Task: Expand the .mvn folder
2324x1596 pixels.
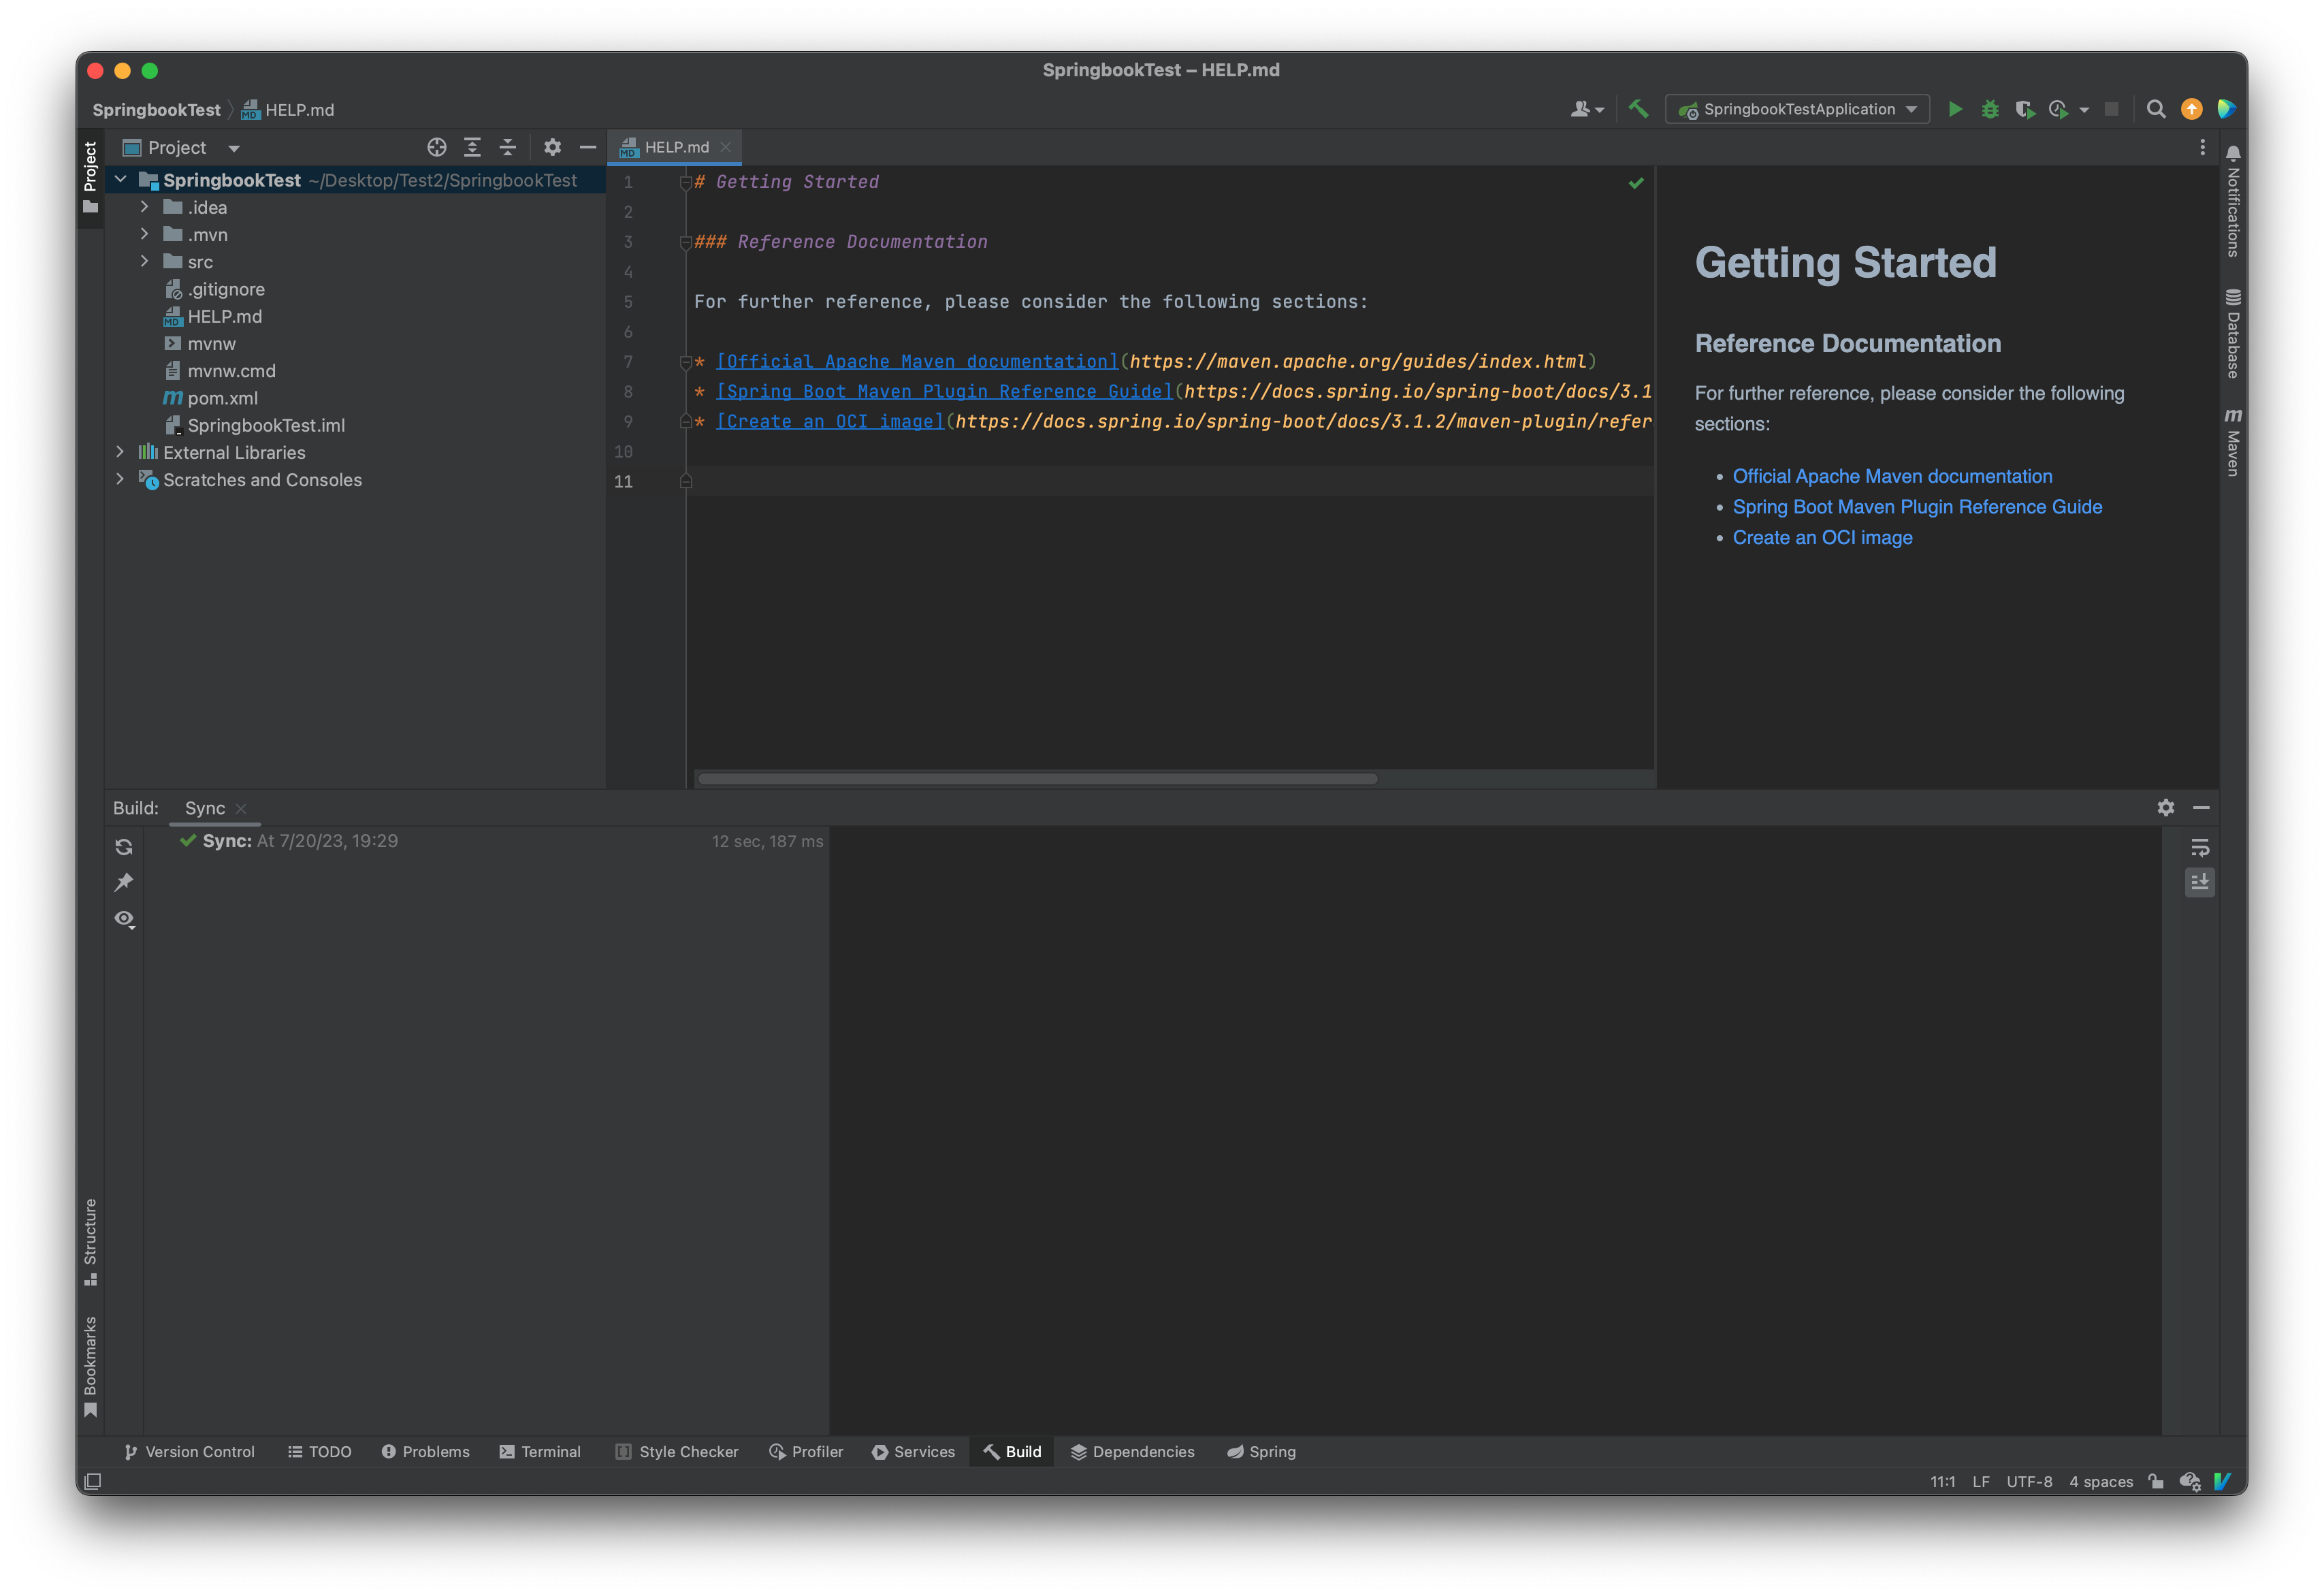Action: 145,234
